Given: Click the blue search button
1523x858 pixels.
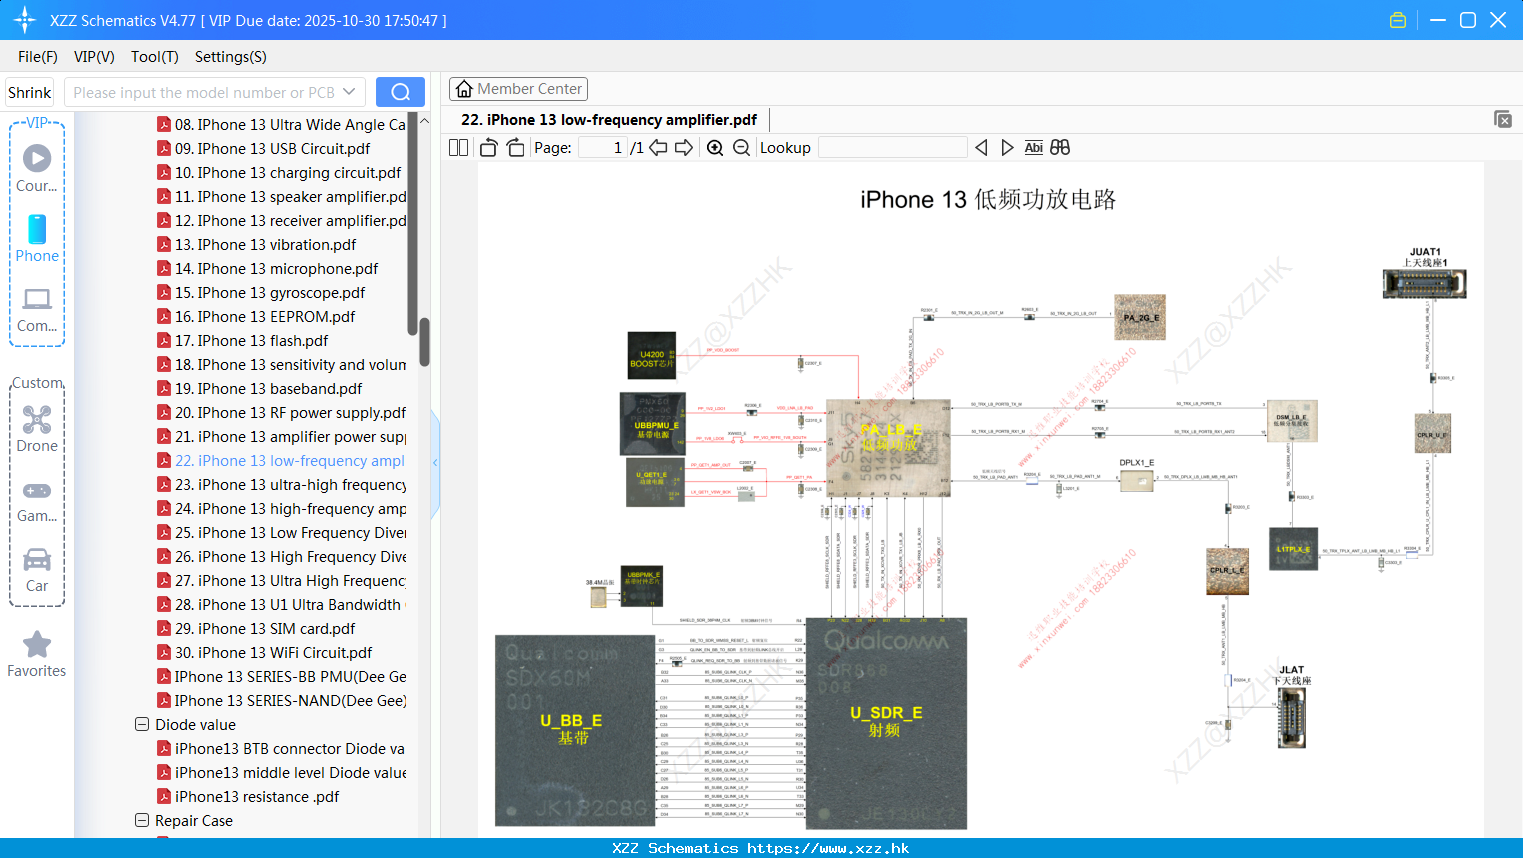Looking at the screenshot, I should (400, 92).
